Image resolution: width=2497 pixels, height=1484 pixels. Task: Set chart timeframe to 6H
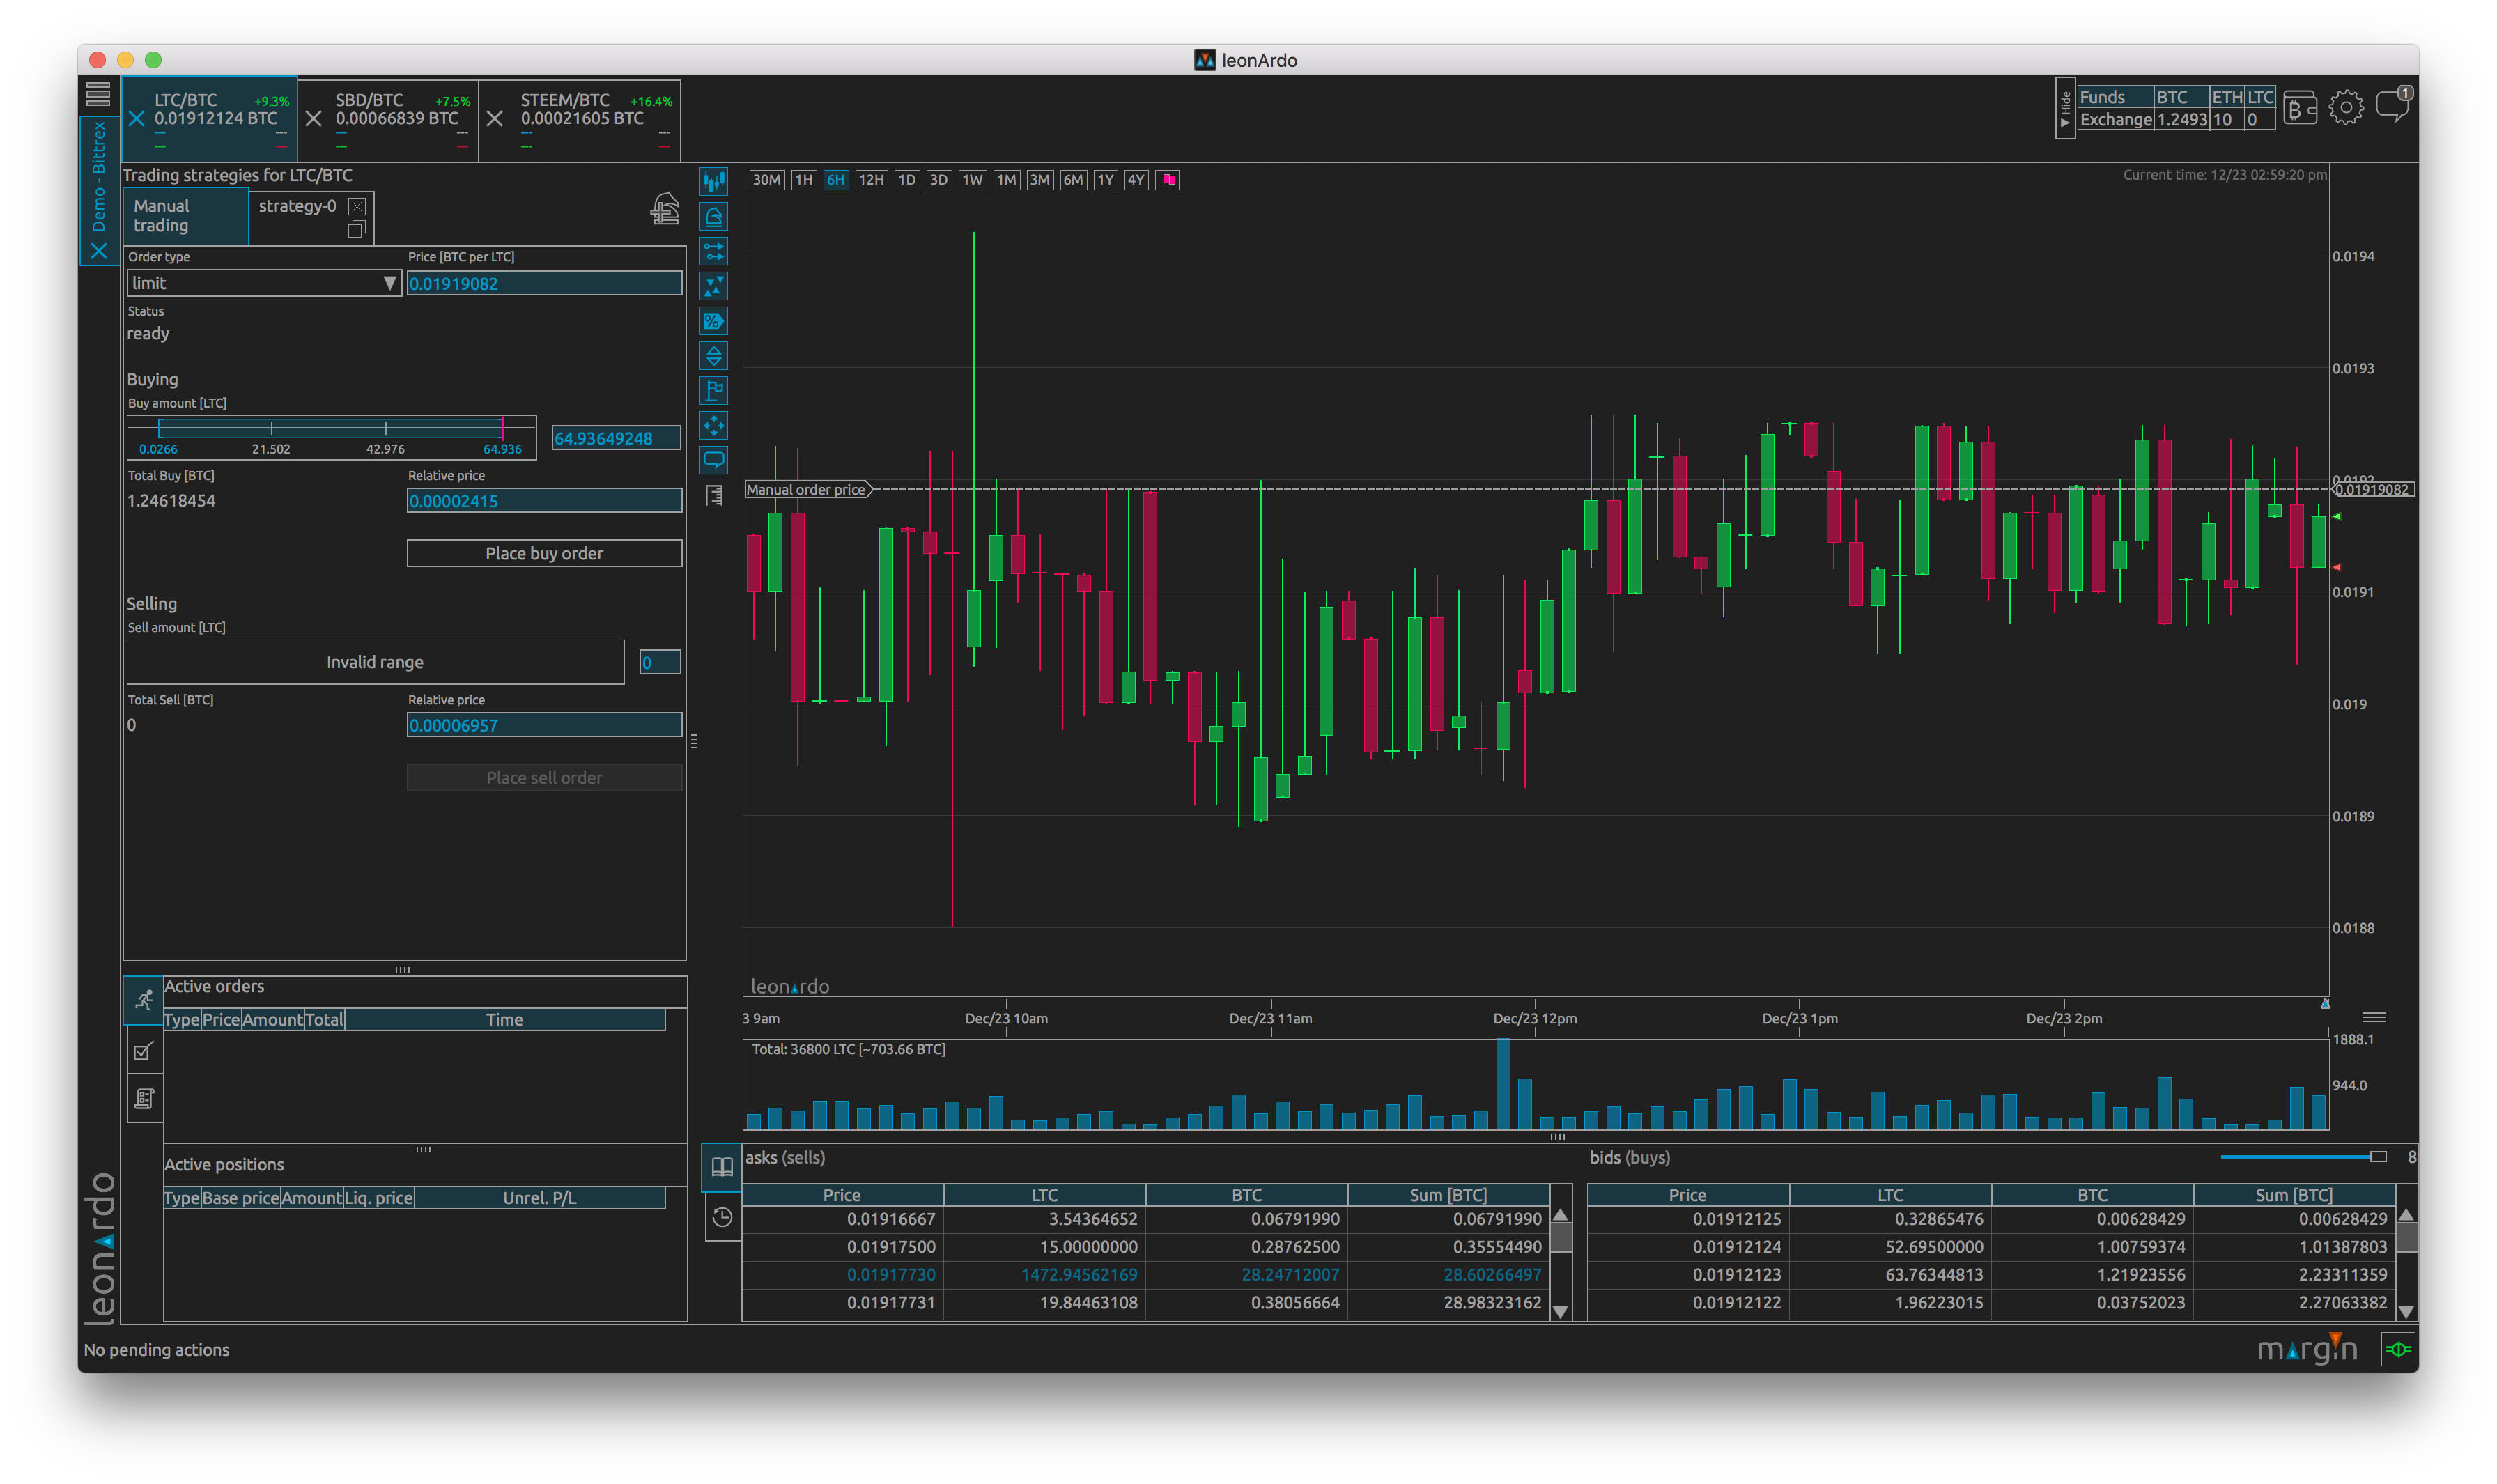tap(835, 180)
